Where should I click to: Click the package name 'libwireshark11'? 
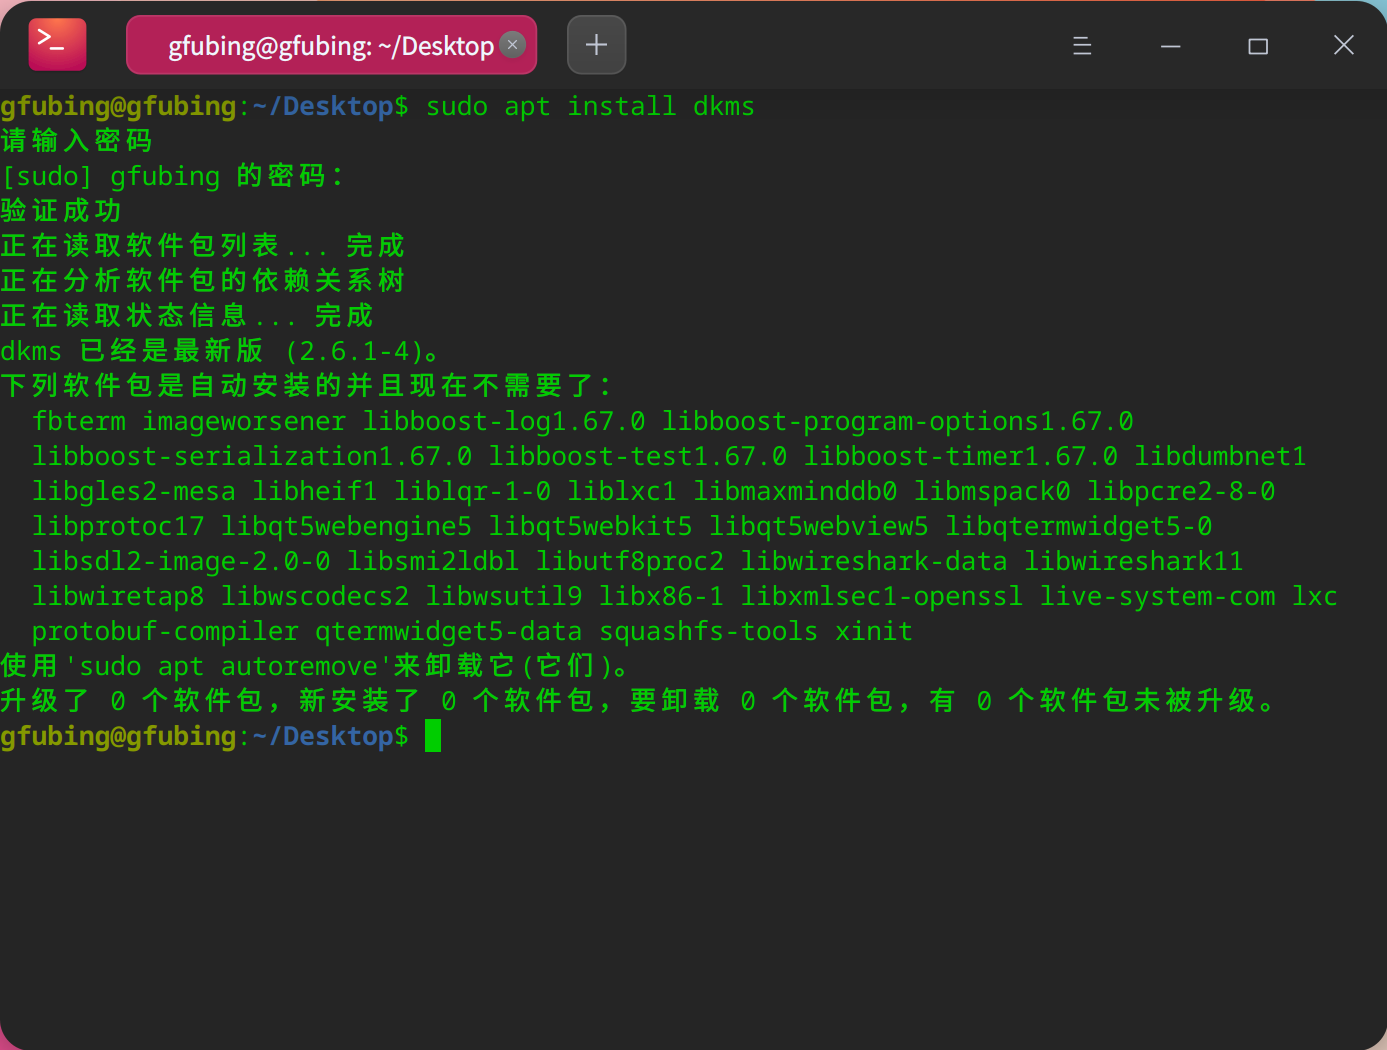pyautogui.click(x=1134, y=561)
